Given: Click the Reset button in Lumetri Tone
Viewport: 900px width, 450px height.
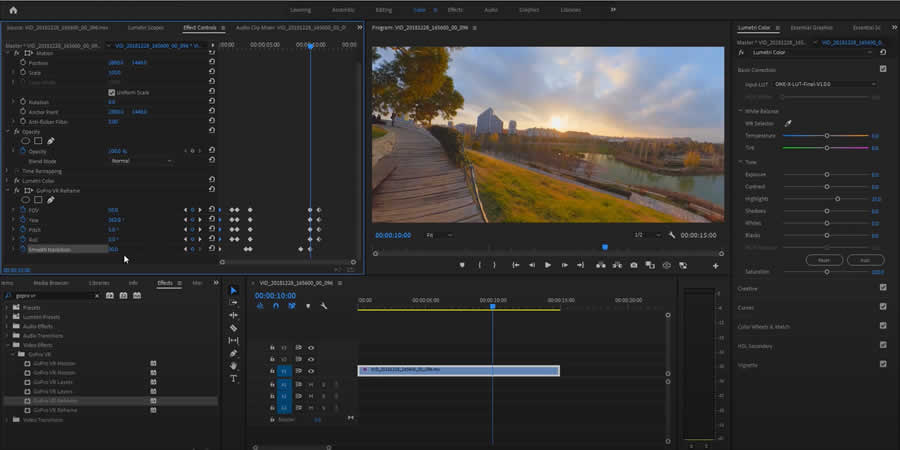Looking at the screenshot, I should click(x=826, y=259).
